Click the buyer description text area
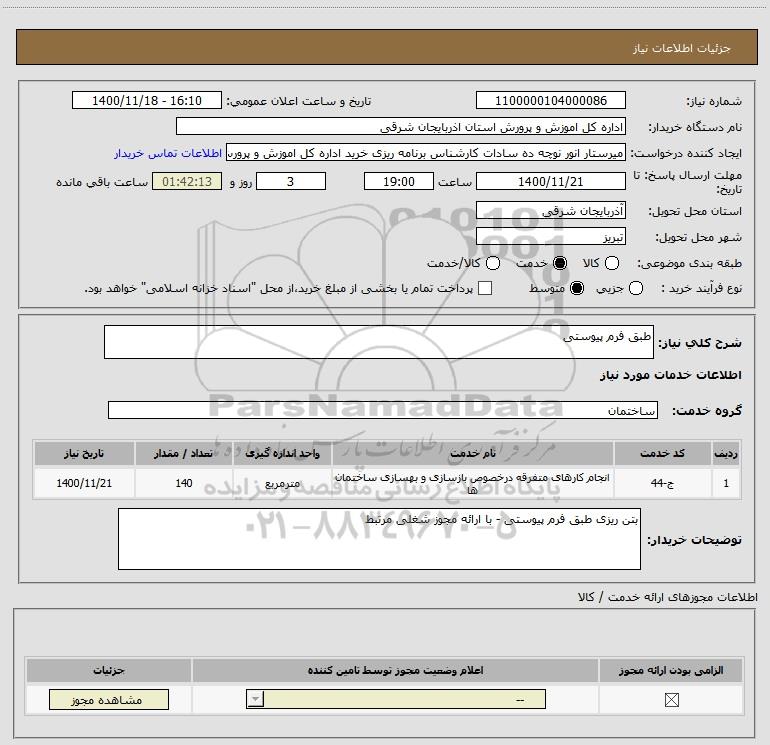 click(x=379, y=539)
